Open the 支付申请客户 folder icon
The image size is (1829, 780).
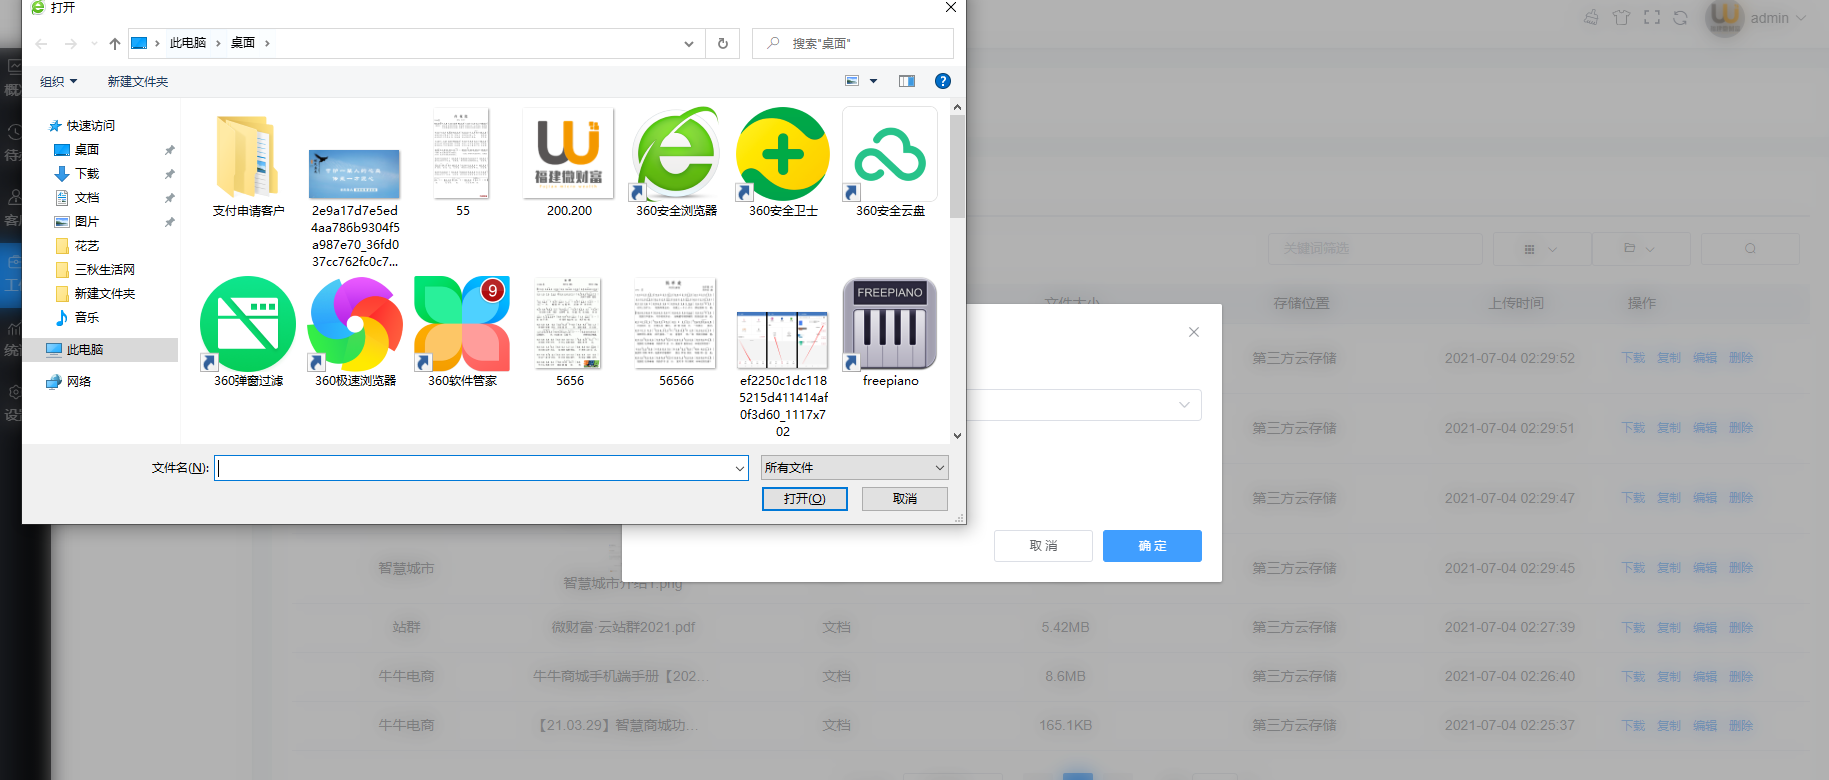click(x=247, y=156)
